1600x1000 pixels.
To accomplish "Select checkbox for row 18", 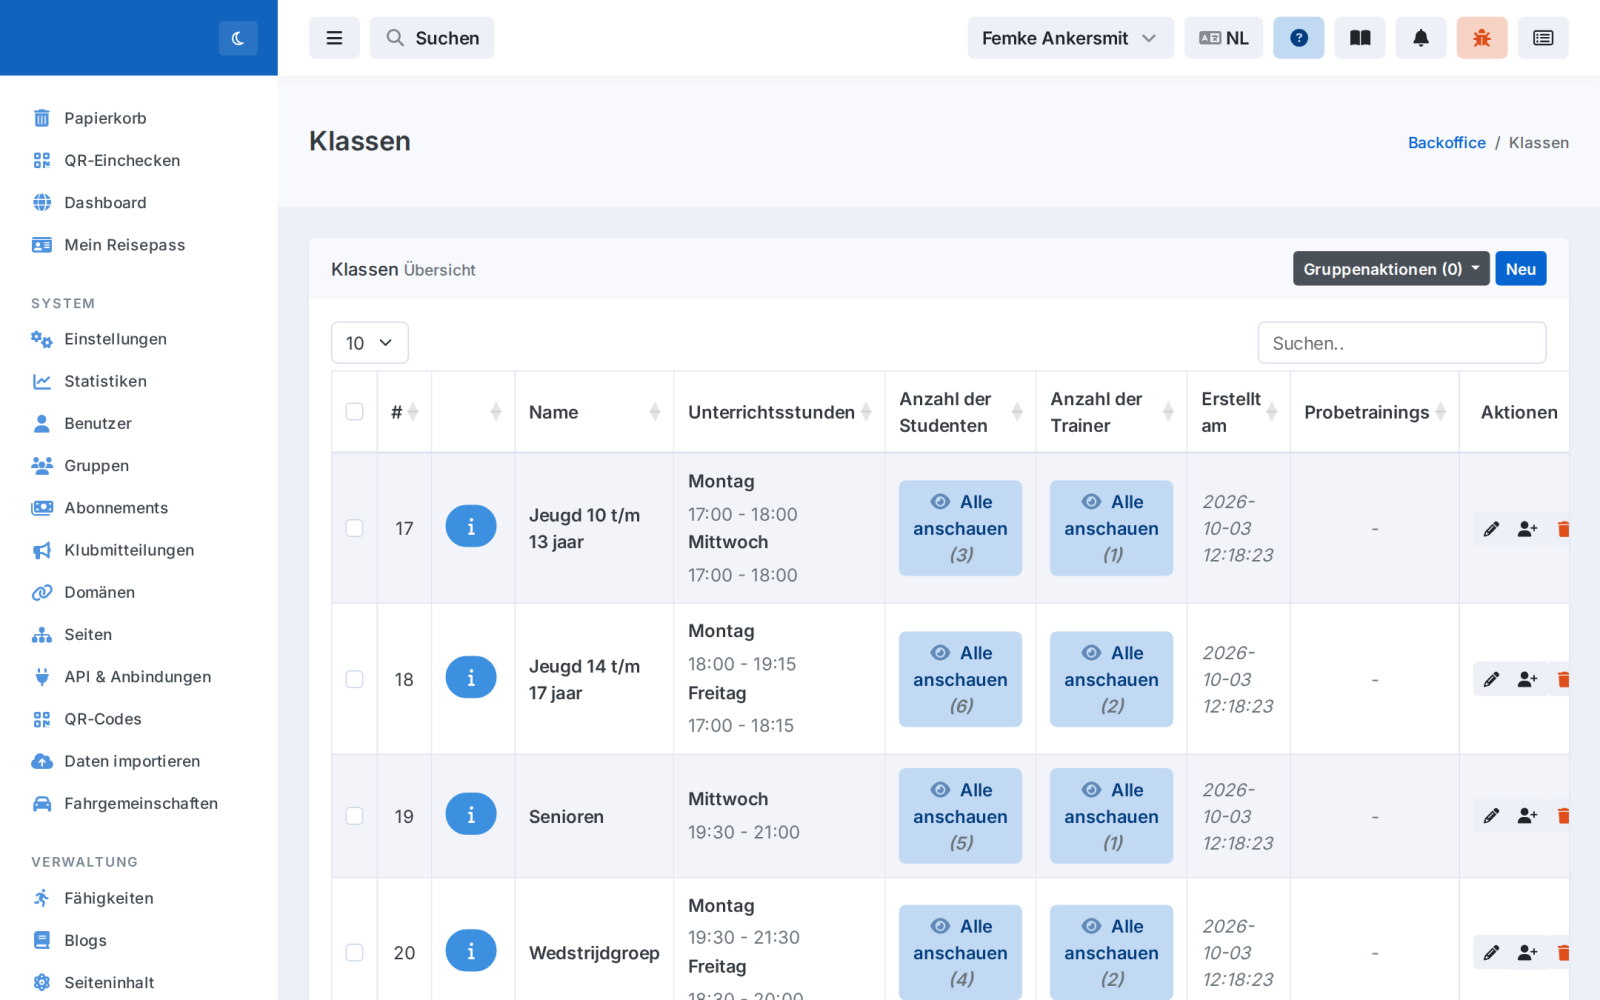I will point(354,679).
